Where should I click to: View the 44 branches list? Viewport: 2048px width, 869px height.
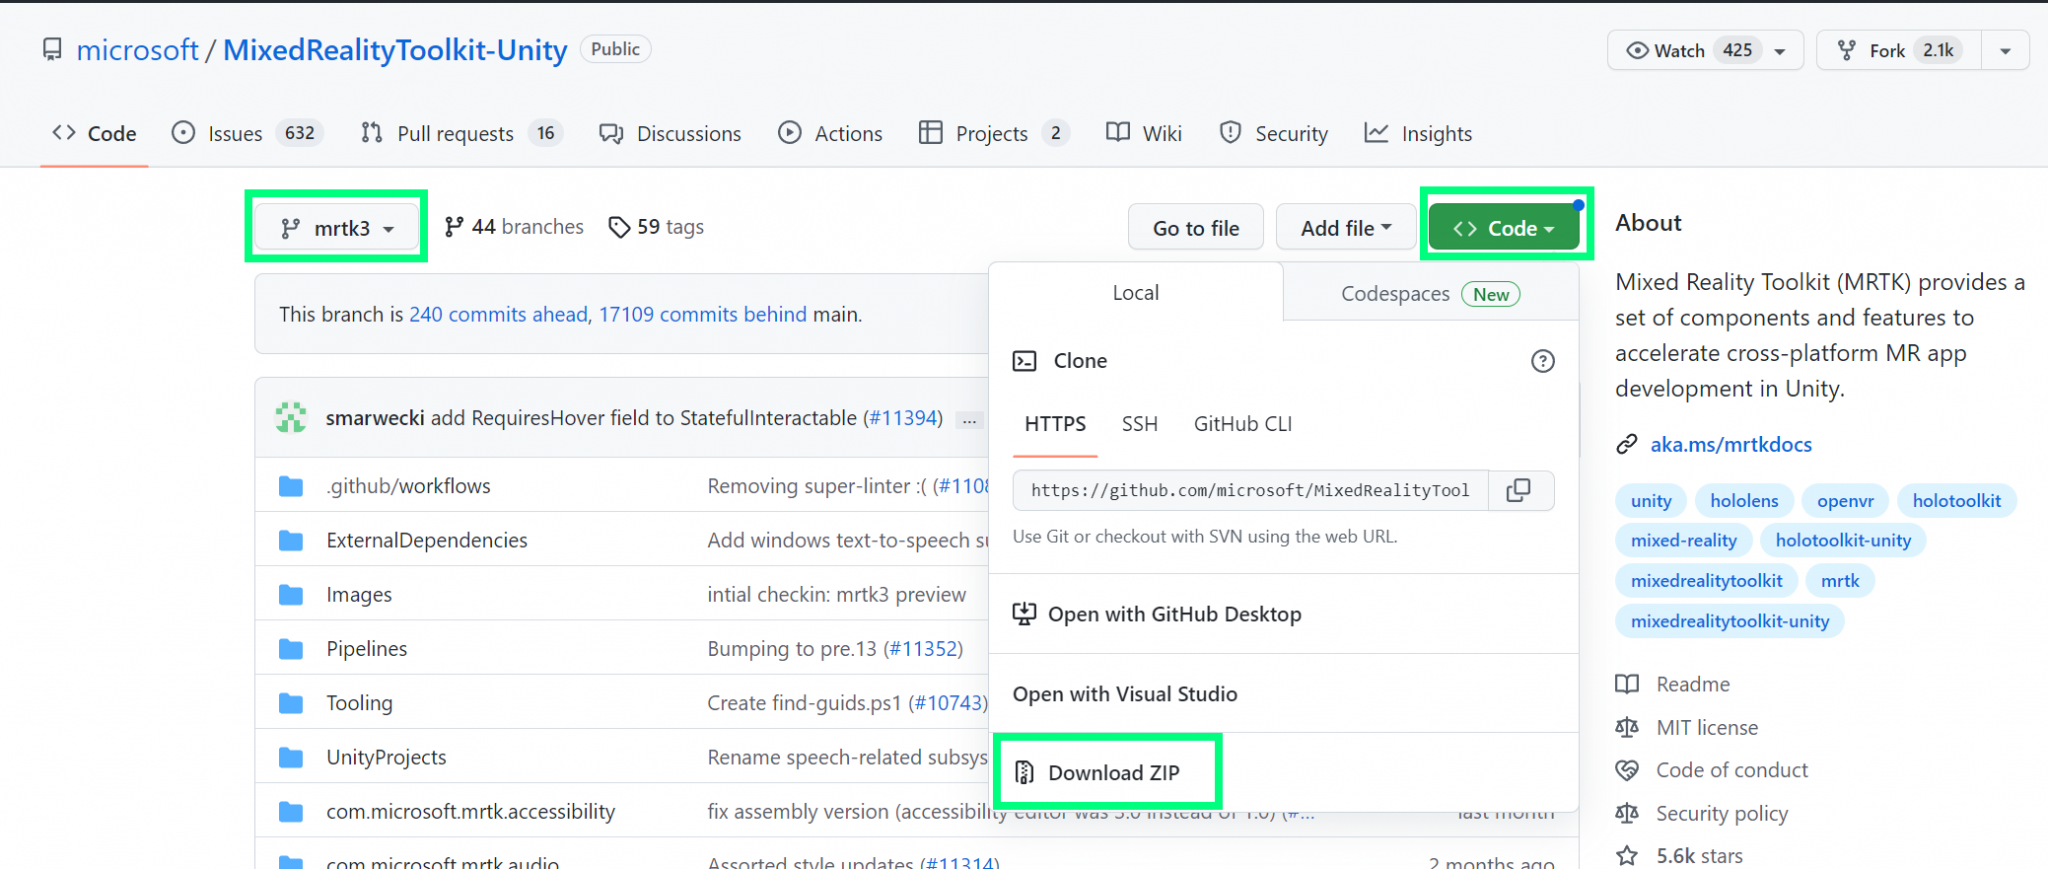[x=514, y=227]
